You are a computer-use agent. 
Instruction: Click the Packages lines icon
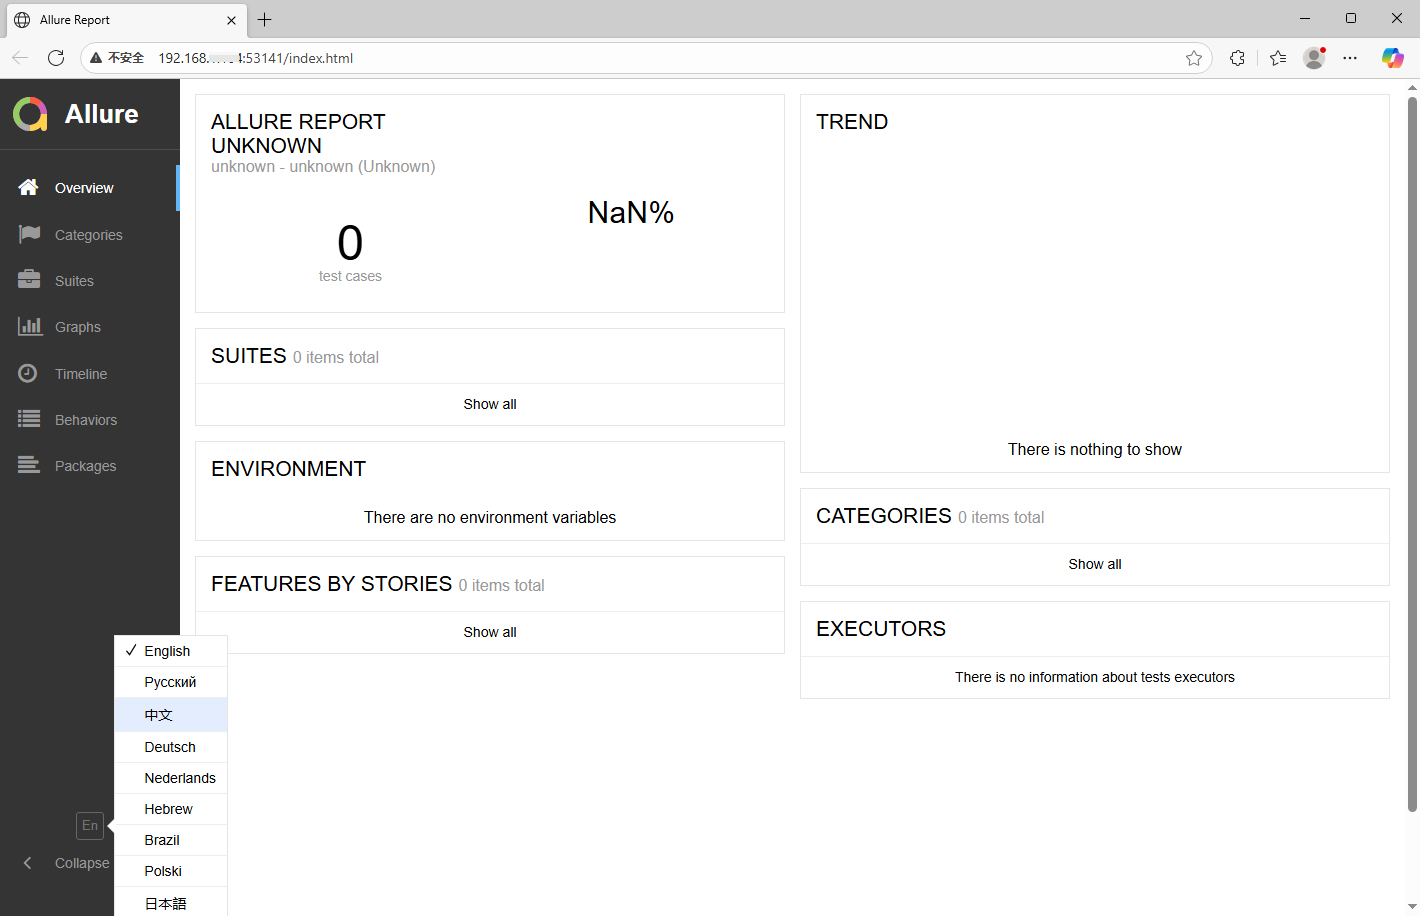point(29,465)
